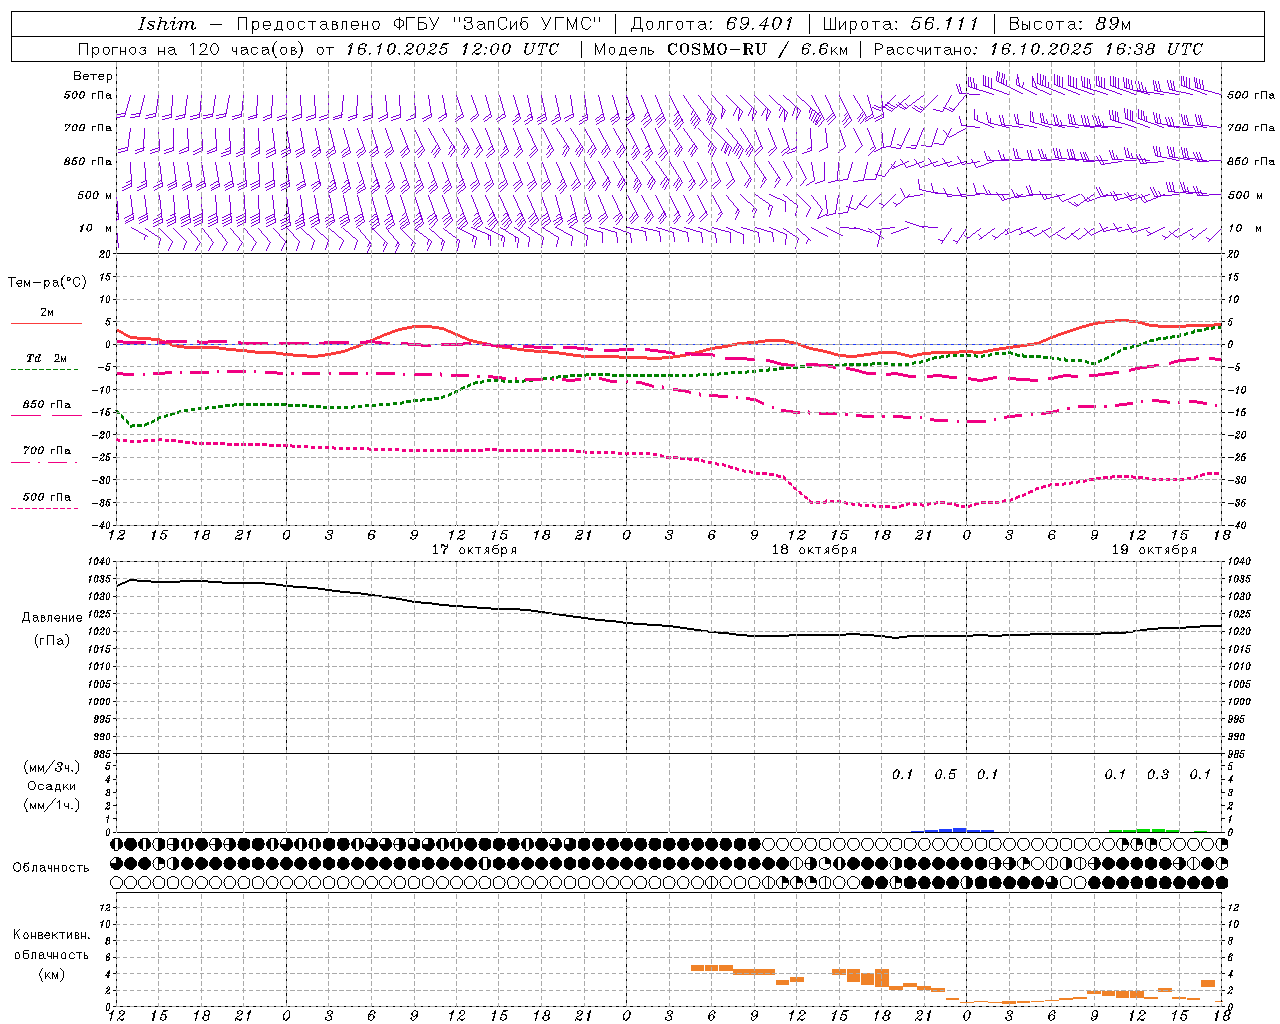Click the station name "Ishim" in header

[x=167, y=24]
